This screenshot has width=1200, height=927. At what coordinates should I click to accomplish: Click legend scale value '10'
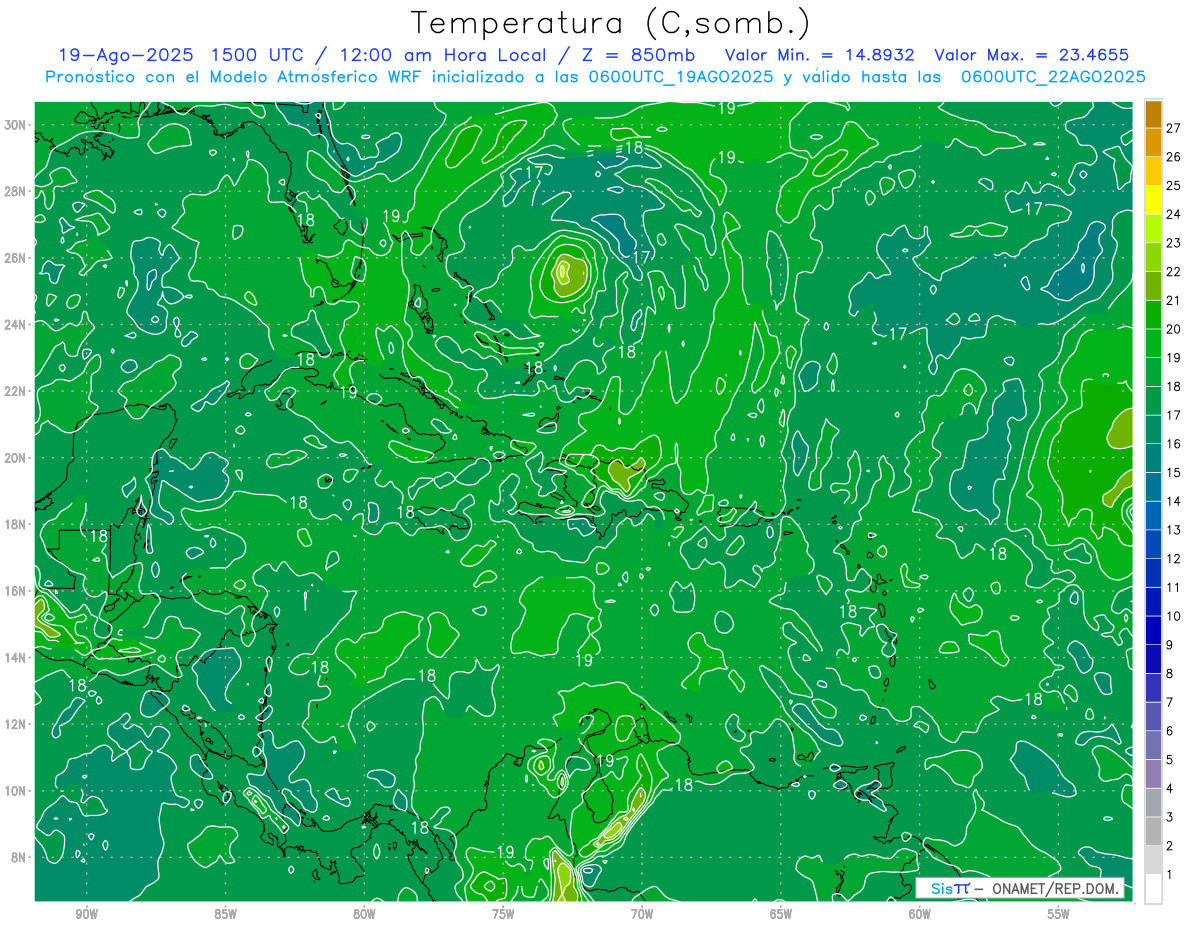(1173, 616)
